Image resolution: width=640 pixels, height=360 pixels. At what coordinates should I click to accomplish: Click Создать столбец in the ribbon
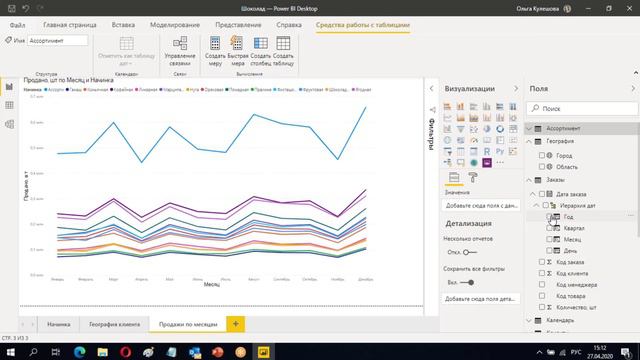tap(260, 51)
